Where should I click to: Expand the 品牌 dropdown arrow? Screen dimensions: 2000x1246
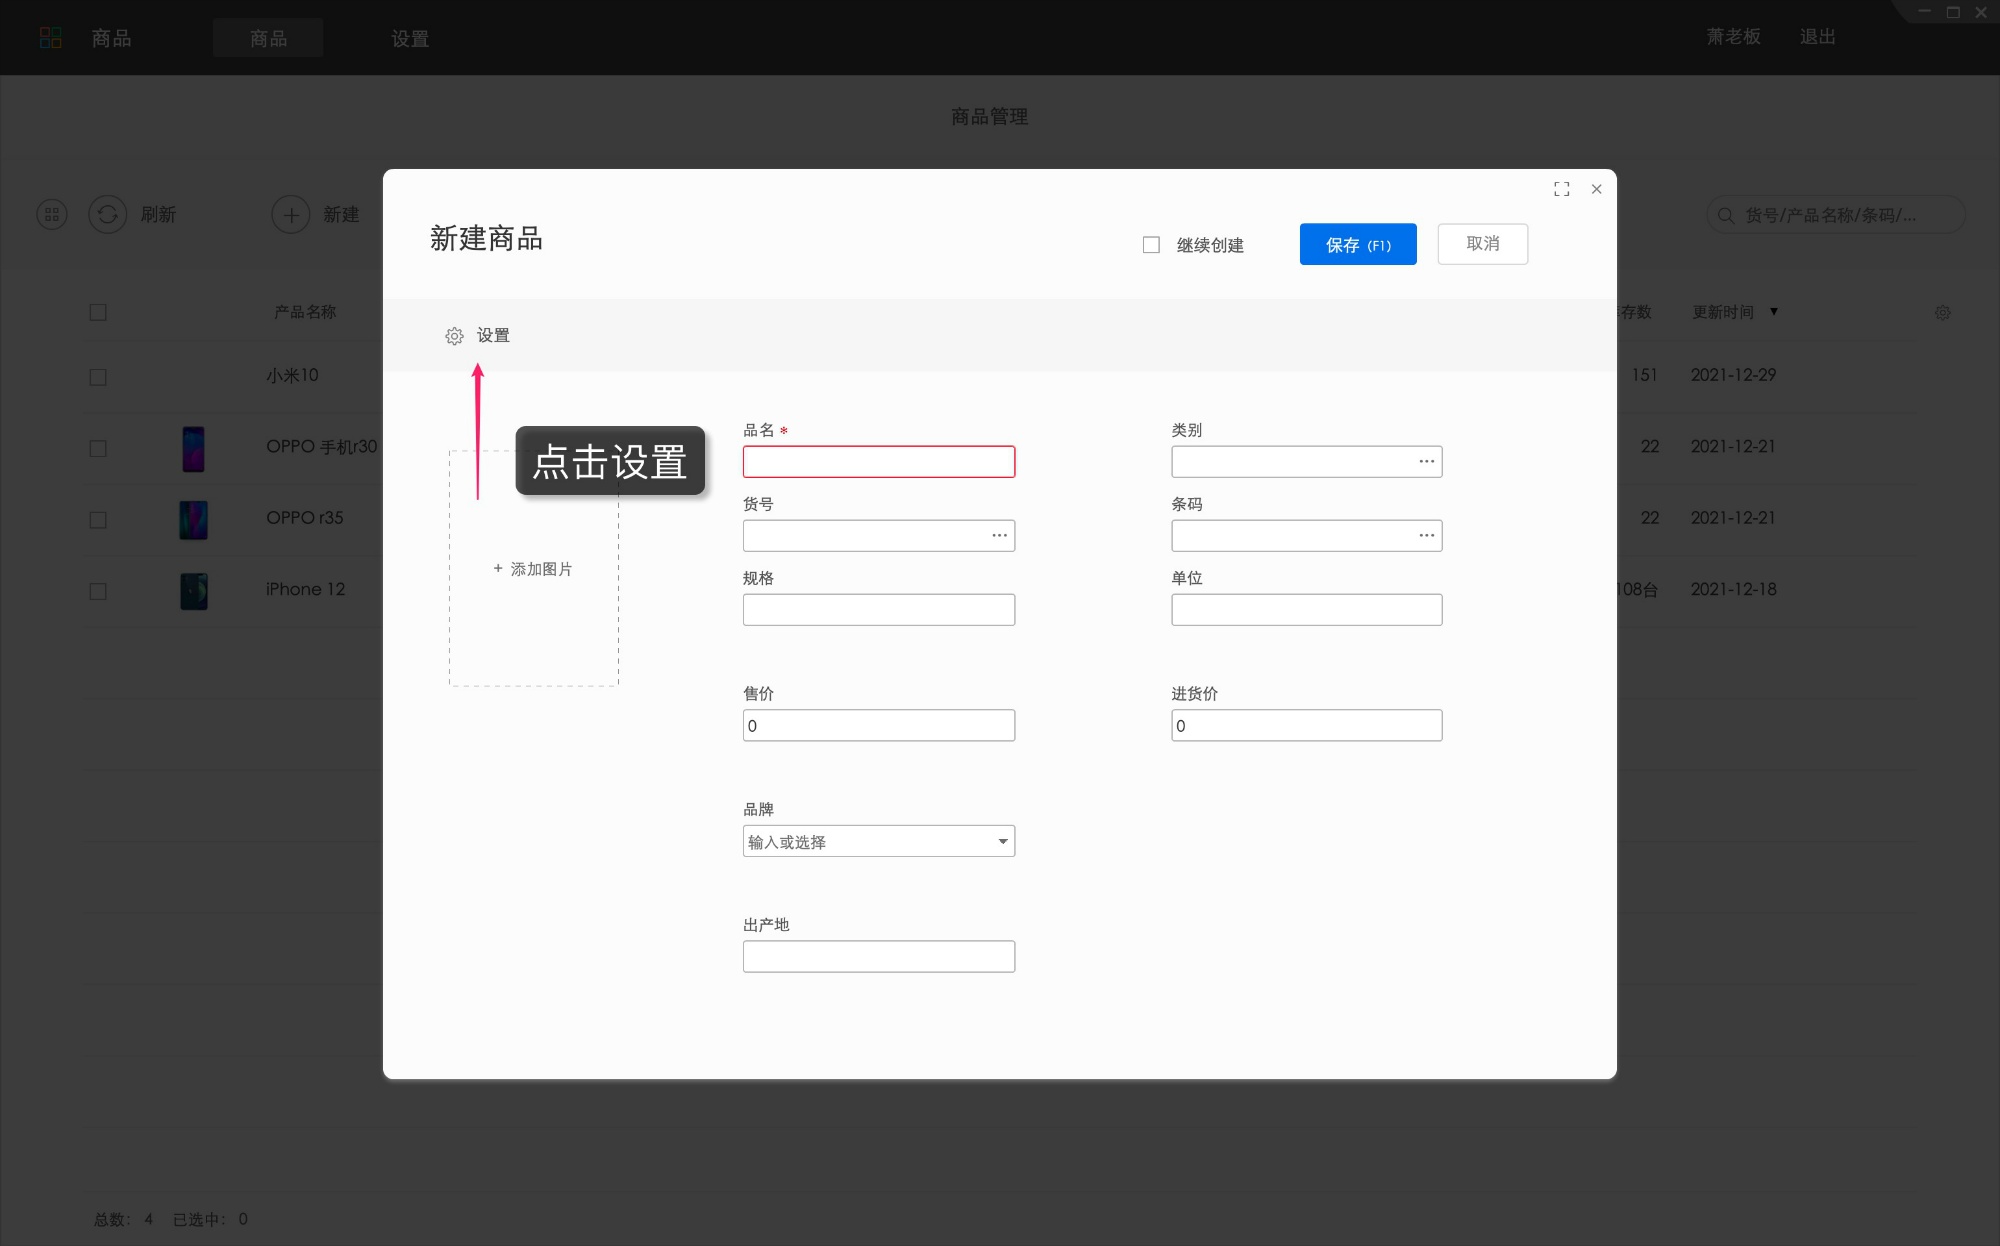pyautogui.click(x=1002, y=842)
